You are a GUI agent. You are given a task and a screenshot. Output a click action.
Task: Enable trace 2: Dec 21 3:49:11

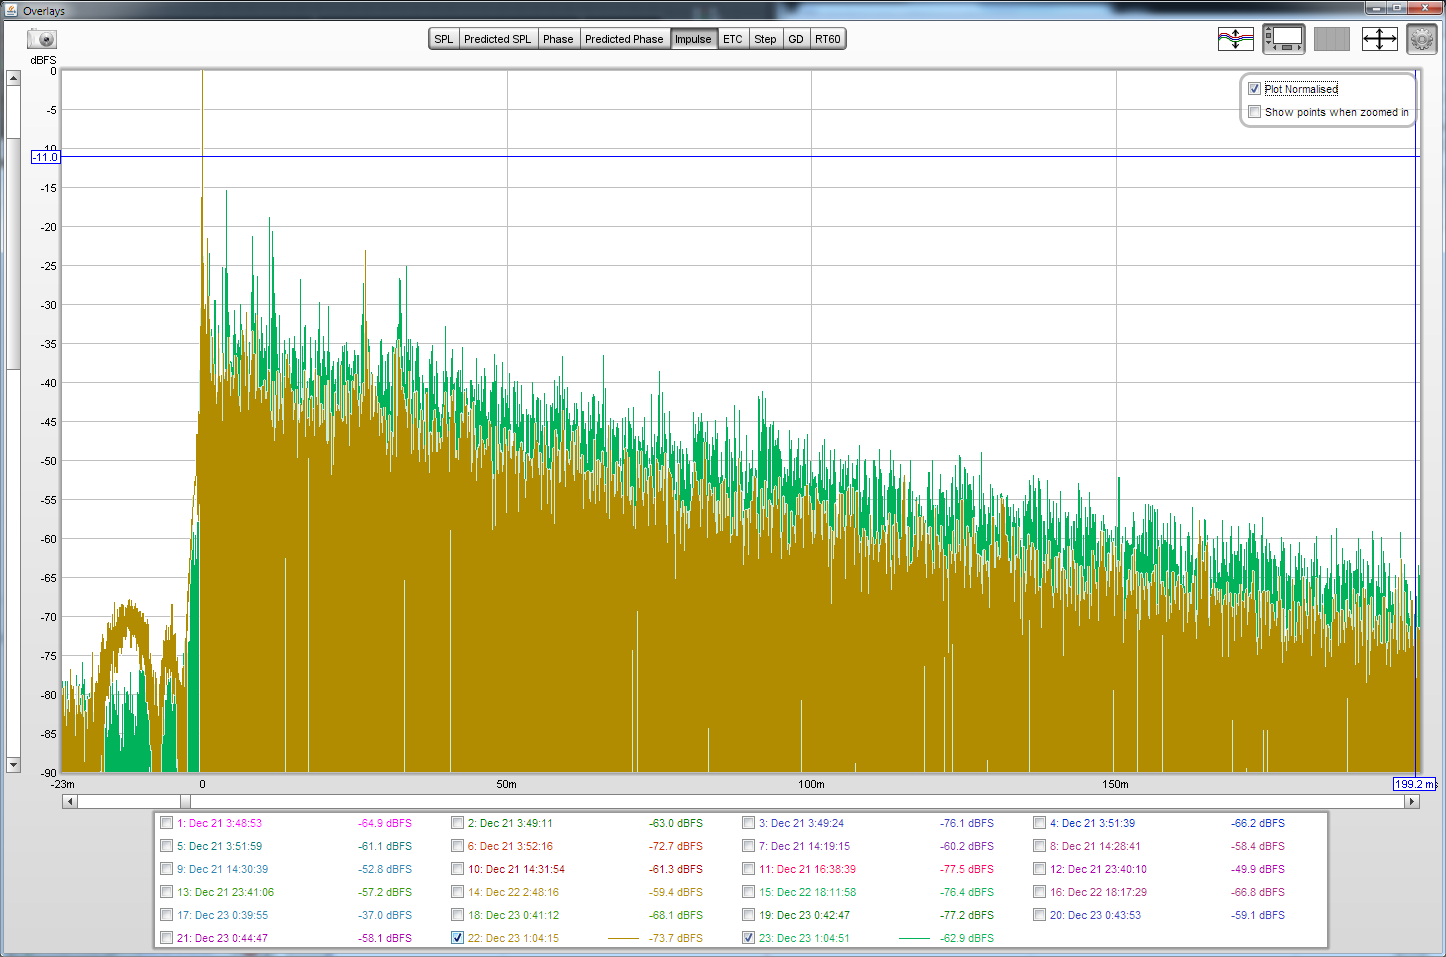tap(457, 823)
